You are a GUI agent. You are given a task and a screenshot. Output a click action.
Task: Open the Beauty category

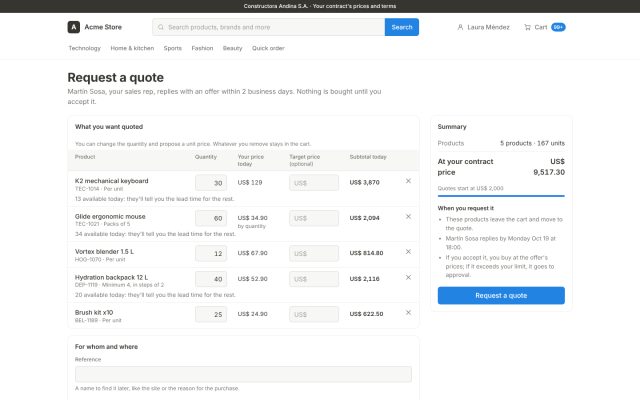233,48
